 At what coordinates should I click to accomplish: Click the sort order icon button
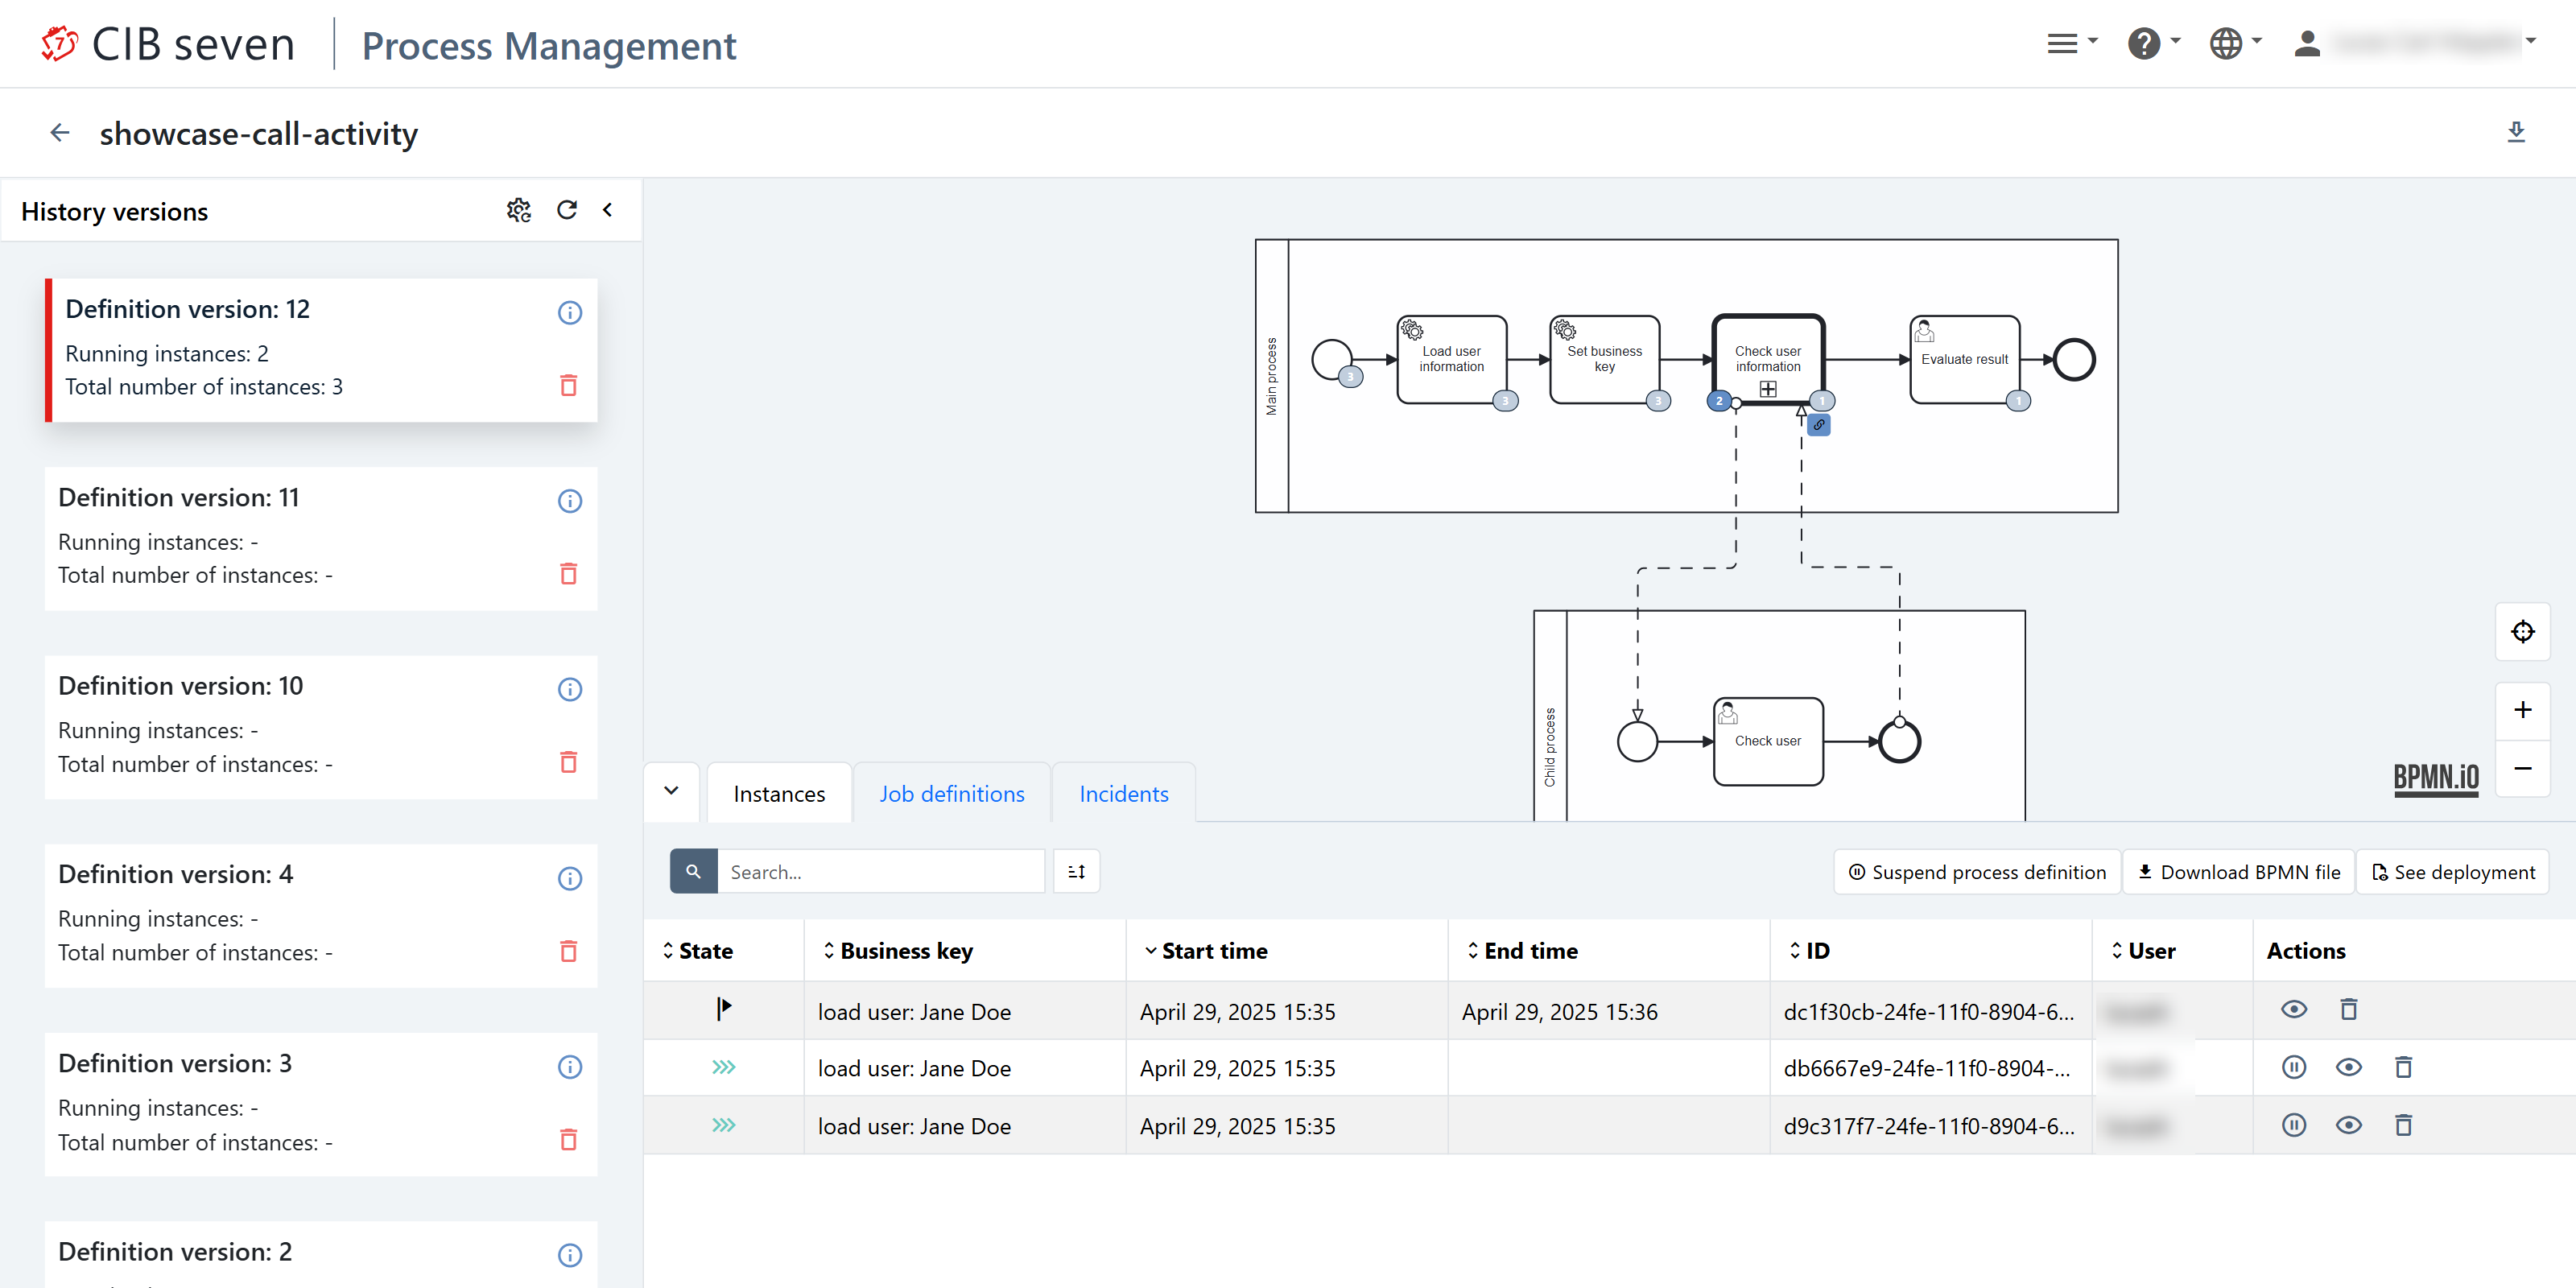click(x=1077, y=872)
